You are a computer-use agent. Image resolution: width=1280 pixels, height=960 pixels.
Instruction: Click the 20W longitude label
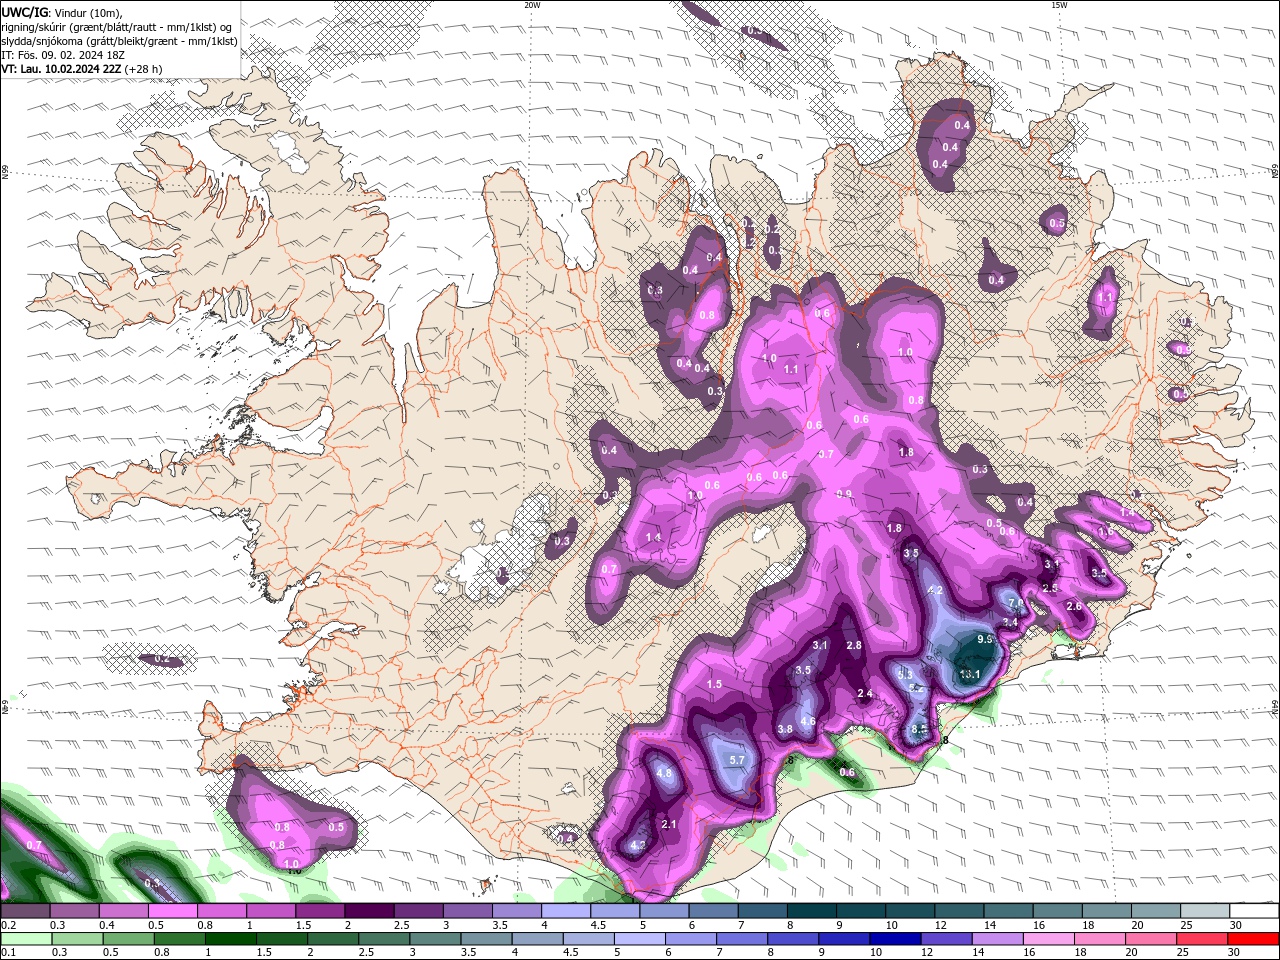[533, 5]
